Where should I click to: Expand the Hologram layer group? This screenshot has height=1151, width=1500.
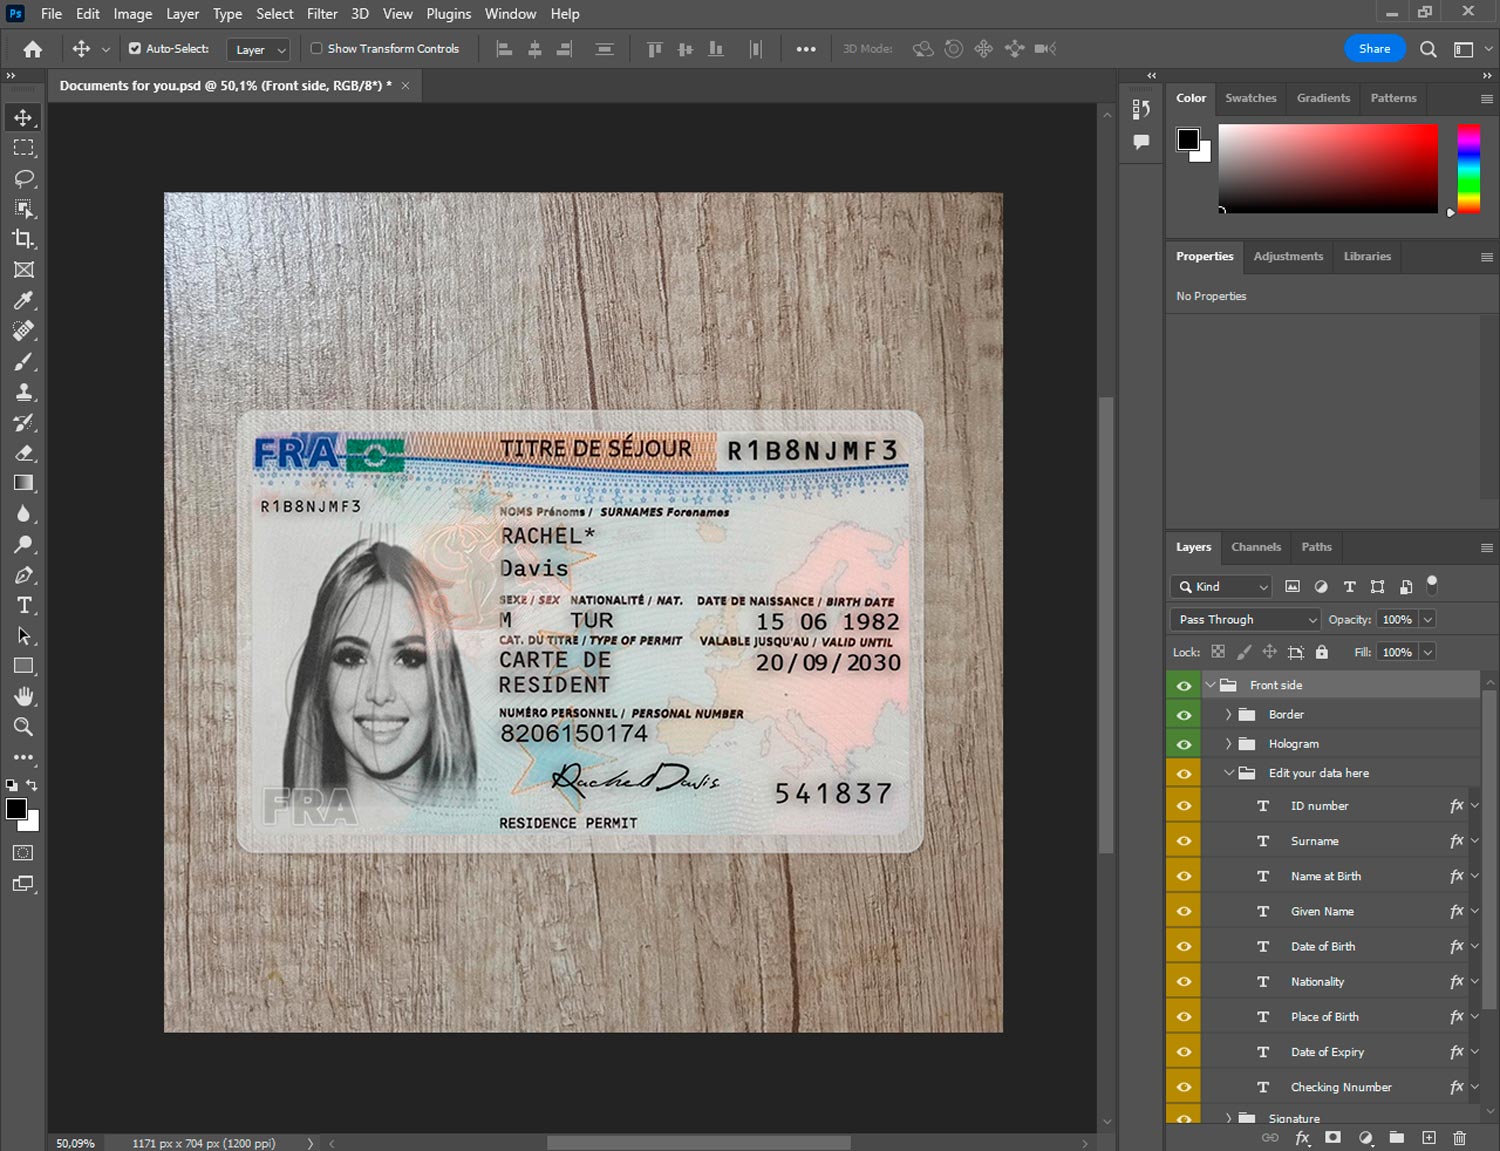(x=1228, y=744)
